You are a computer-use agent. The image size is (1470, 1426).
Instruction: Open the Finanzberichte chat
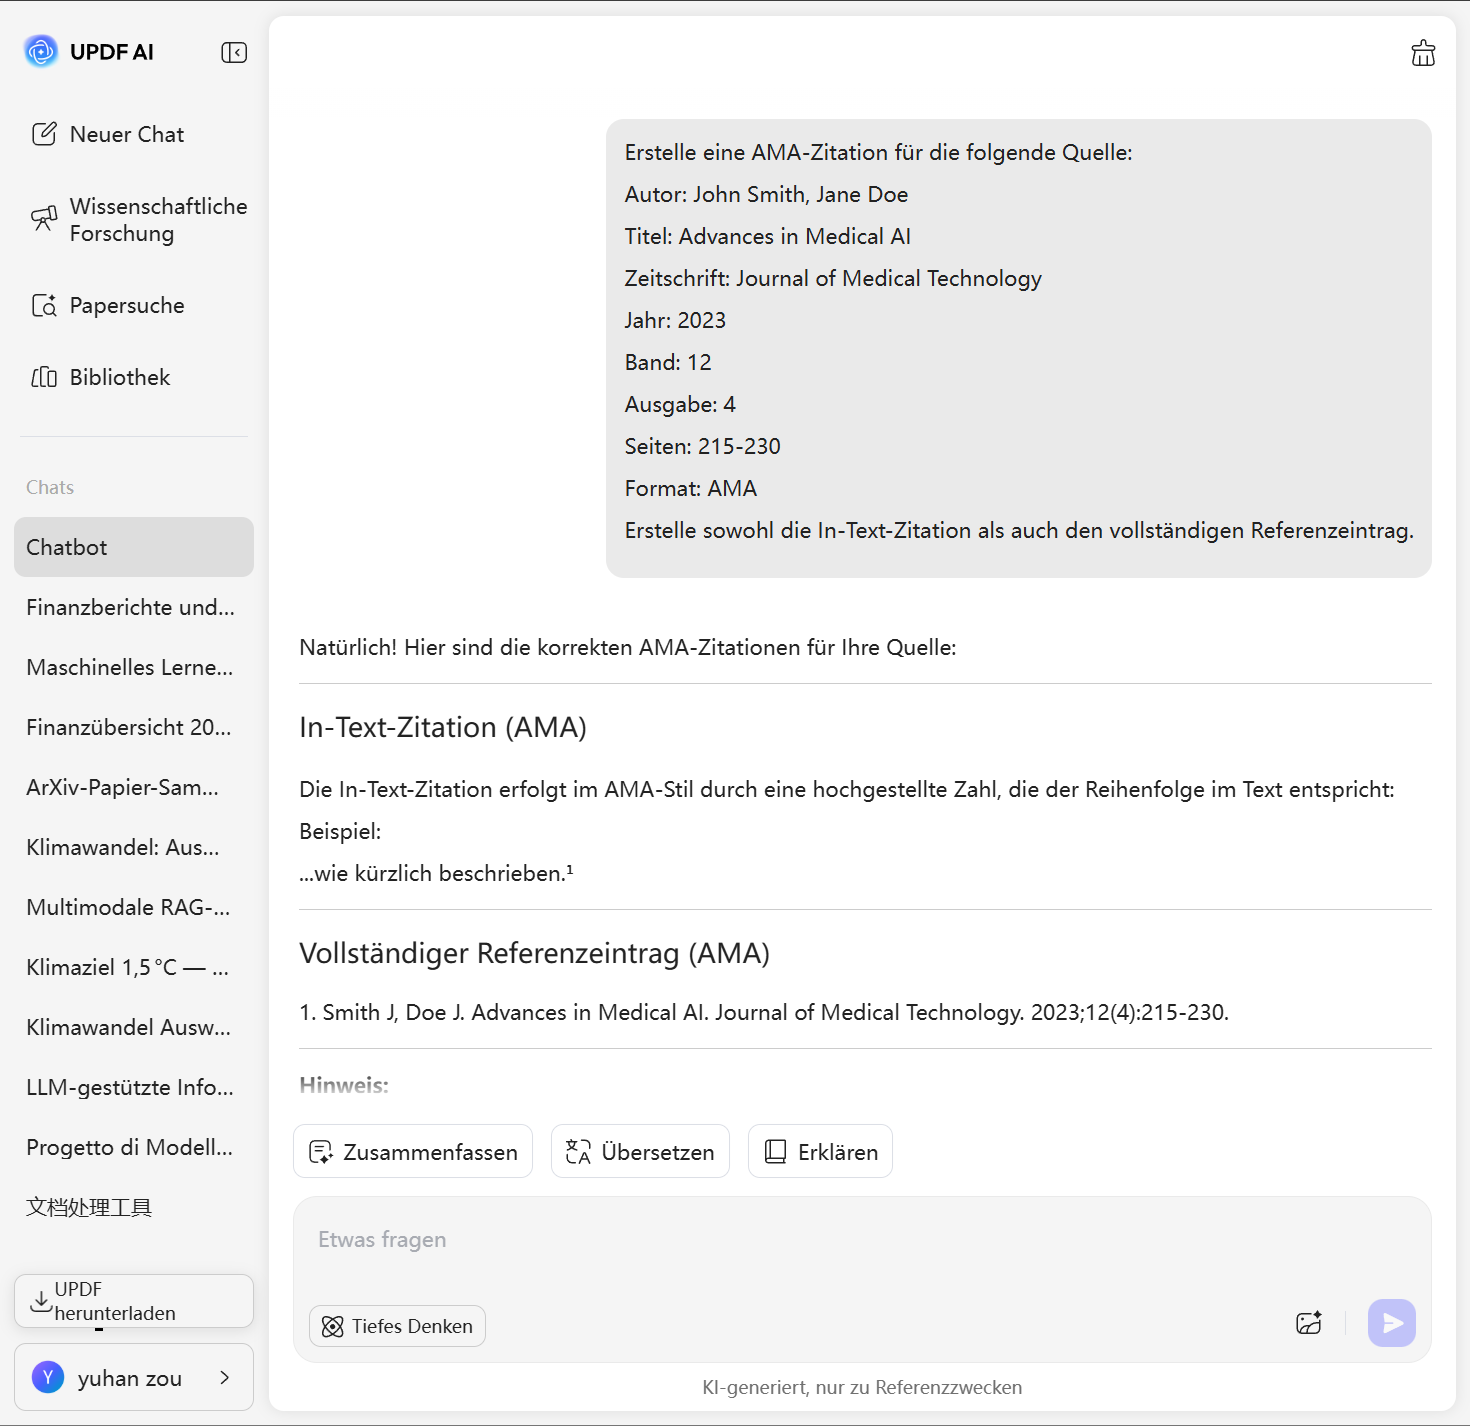tap(131, 607)
